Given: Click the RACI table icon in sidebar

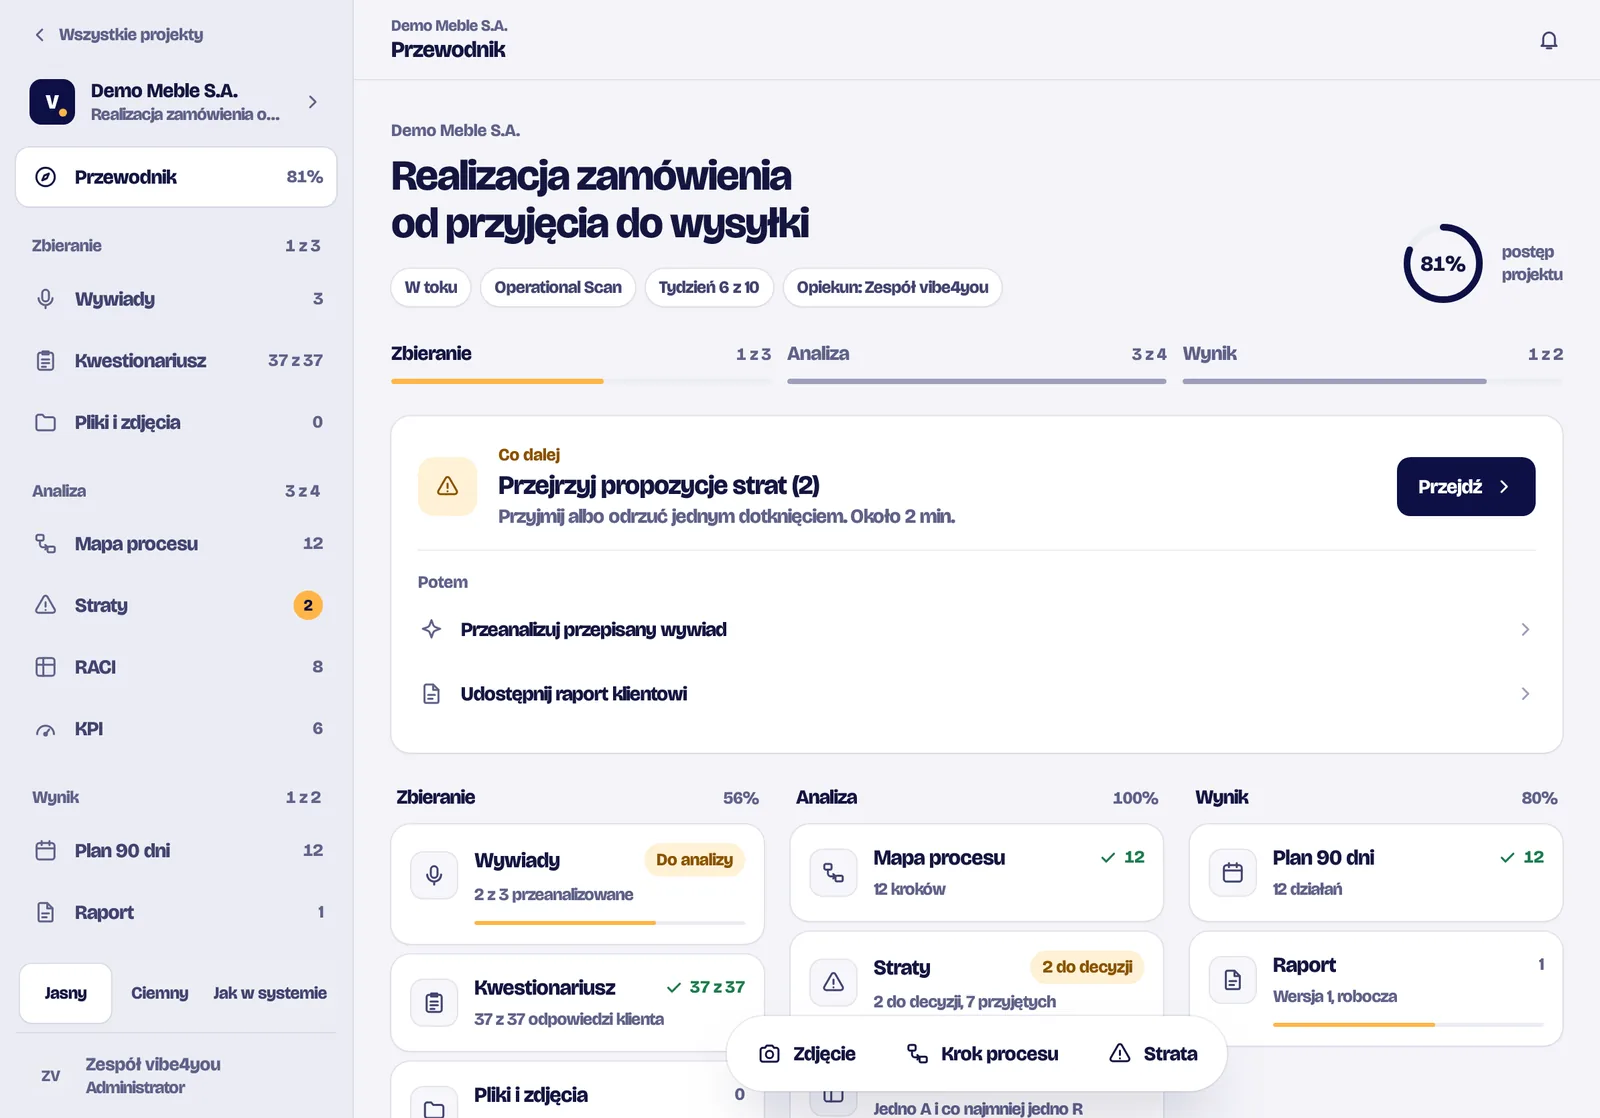Looking at the screenshot, I should [45, 667].
